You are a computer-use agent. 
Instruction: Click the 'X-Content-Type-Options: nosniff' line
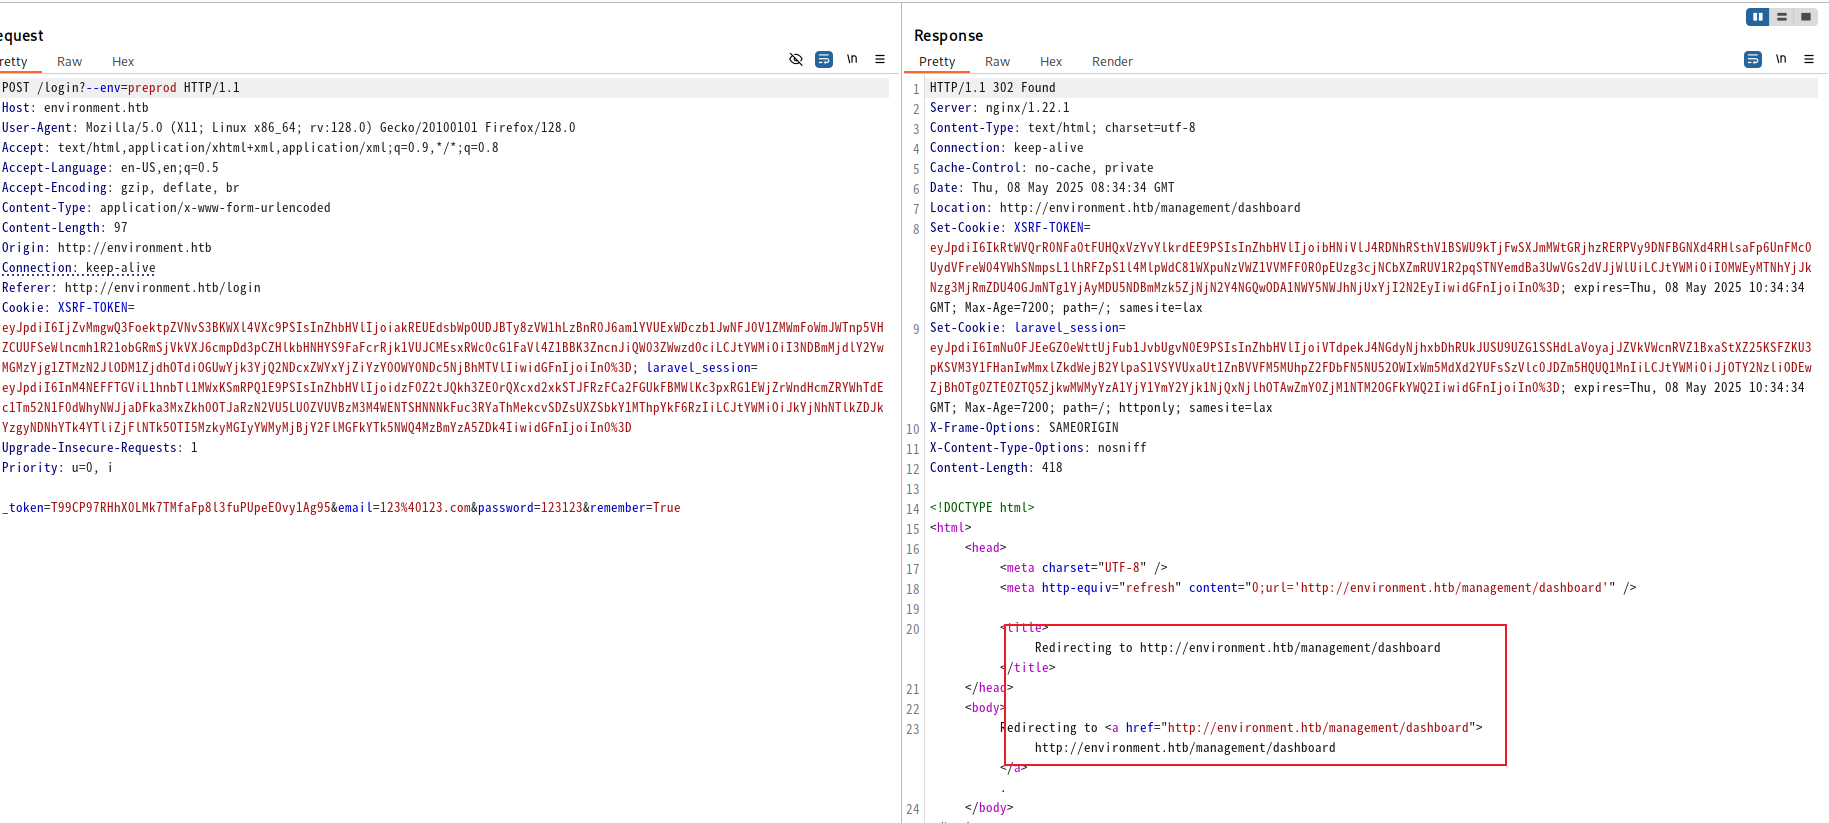(x=1038, y=448)
